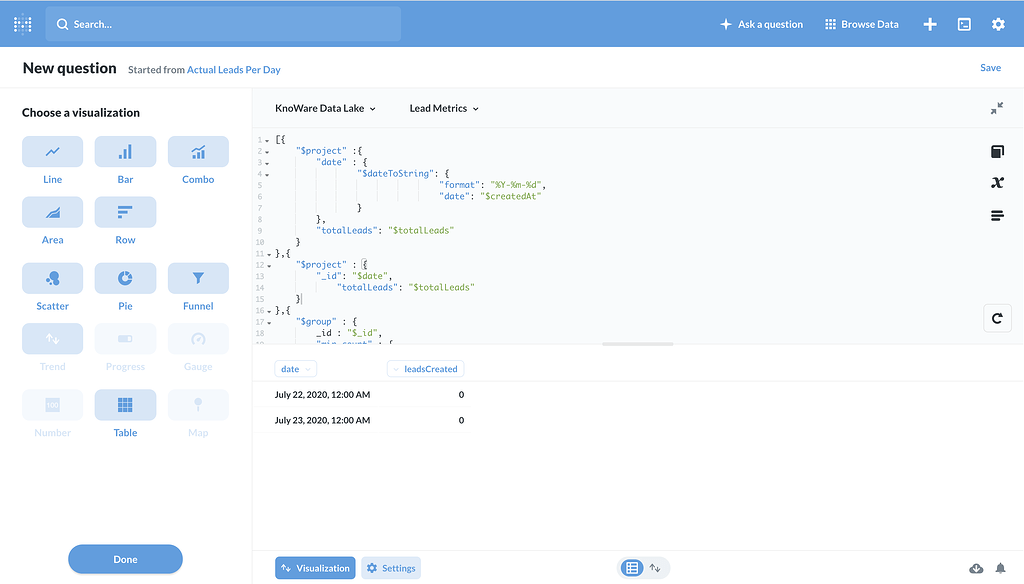Click the search field

click(x=223, y=24)
